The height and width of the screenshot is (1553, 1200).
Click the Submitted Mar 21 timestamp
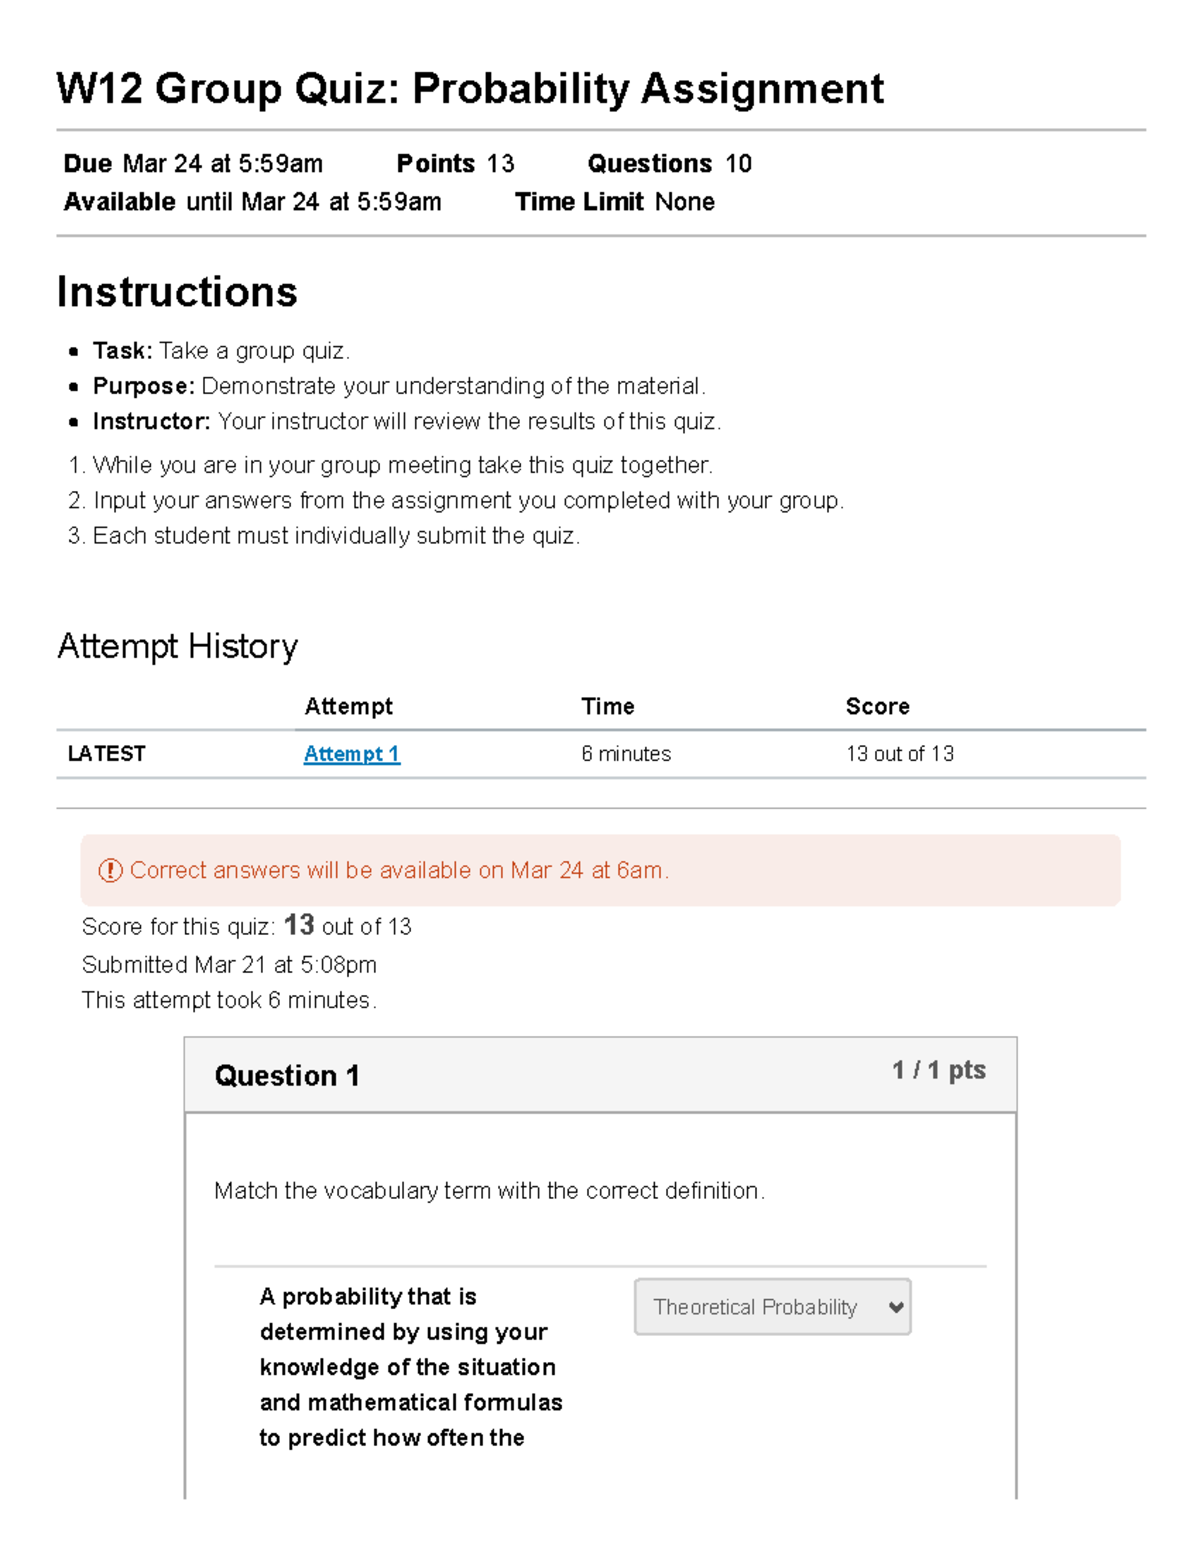pos(229,964)
